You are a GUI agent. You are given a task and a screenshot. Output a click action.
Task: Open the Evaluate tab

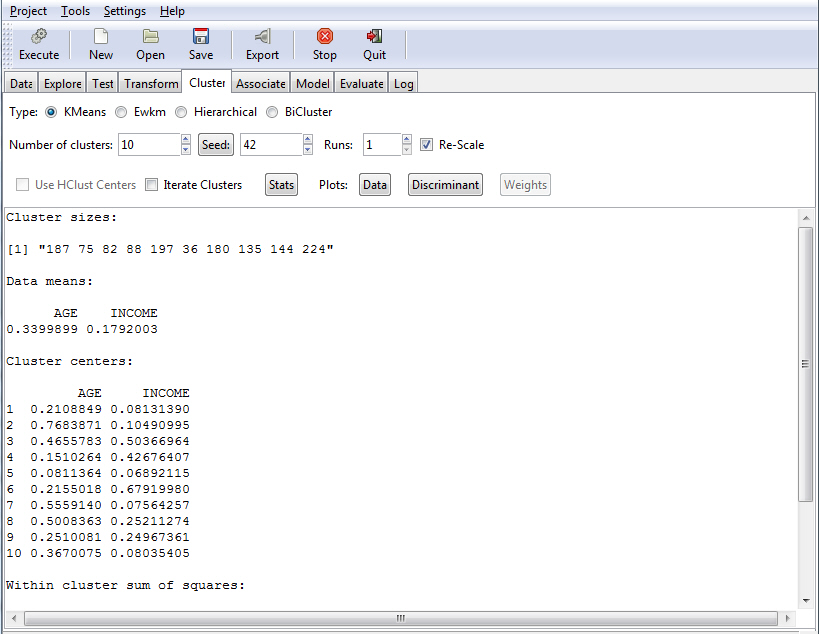(x=361, y=84)
